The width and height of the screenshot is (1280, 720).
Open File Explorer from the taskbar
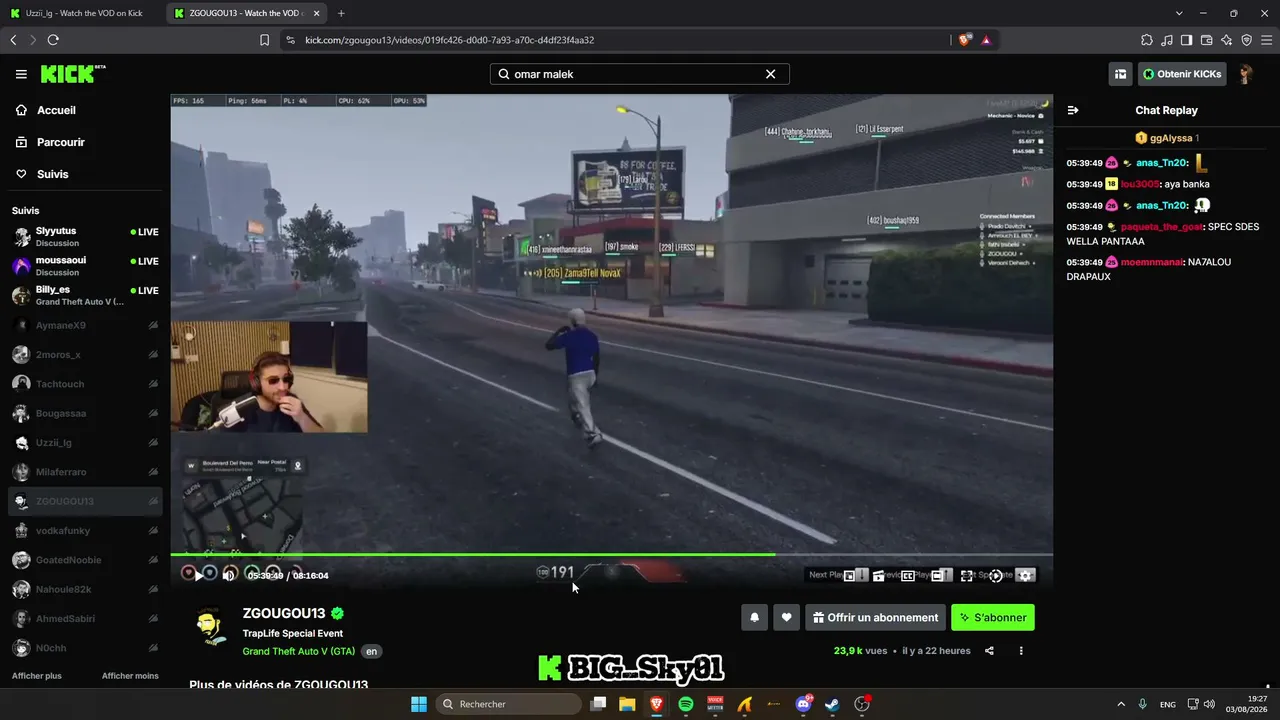click(x=627, y=704)
